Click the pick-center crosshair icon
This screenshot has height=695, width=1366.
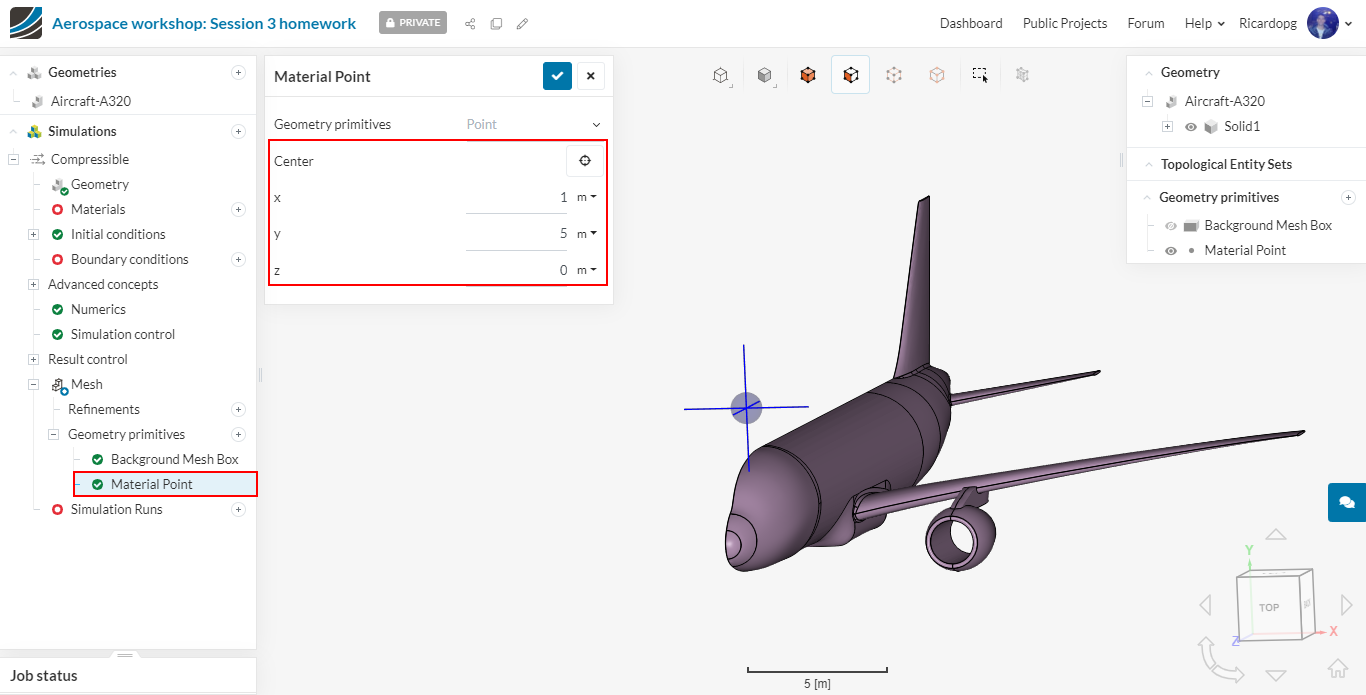(x=585, y=161)
